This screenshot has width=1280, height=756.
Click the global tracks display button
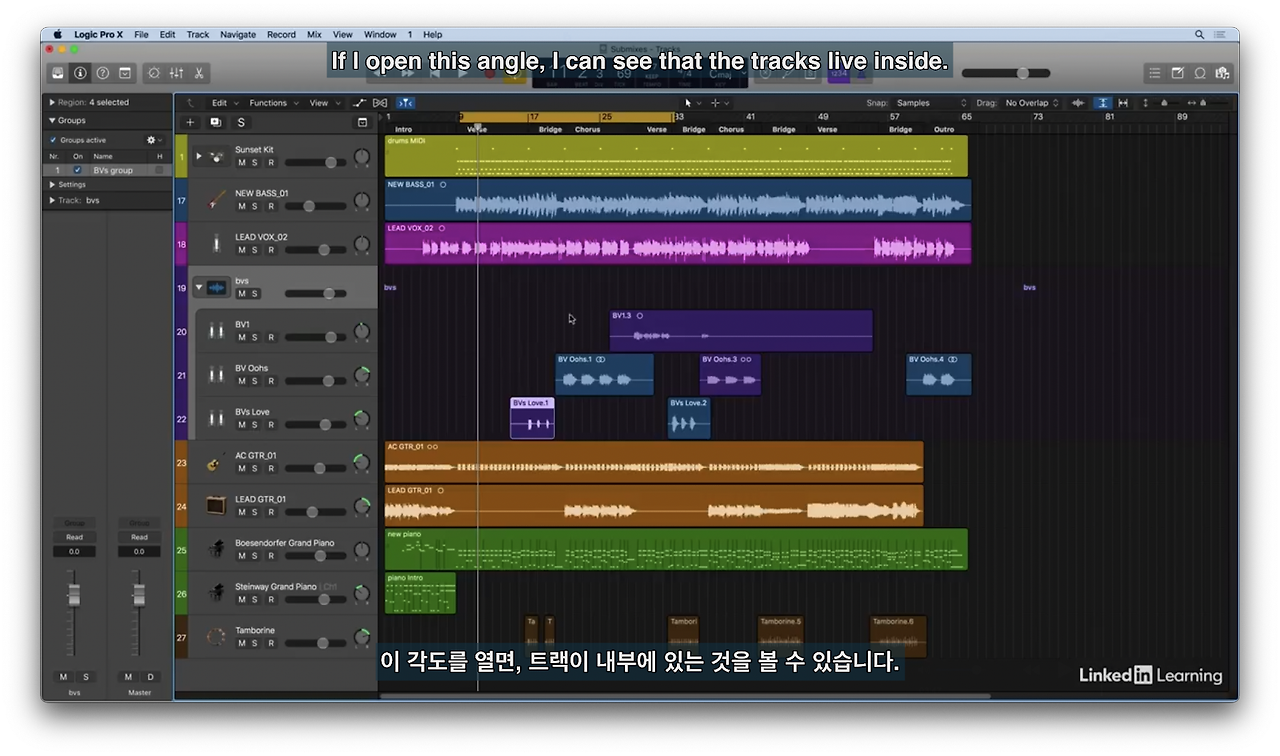(x=362, y=123)
